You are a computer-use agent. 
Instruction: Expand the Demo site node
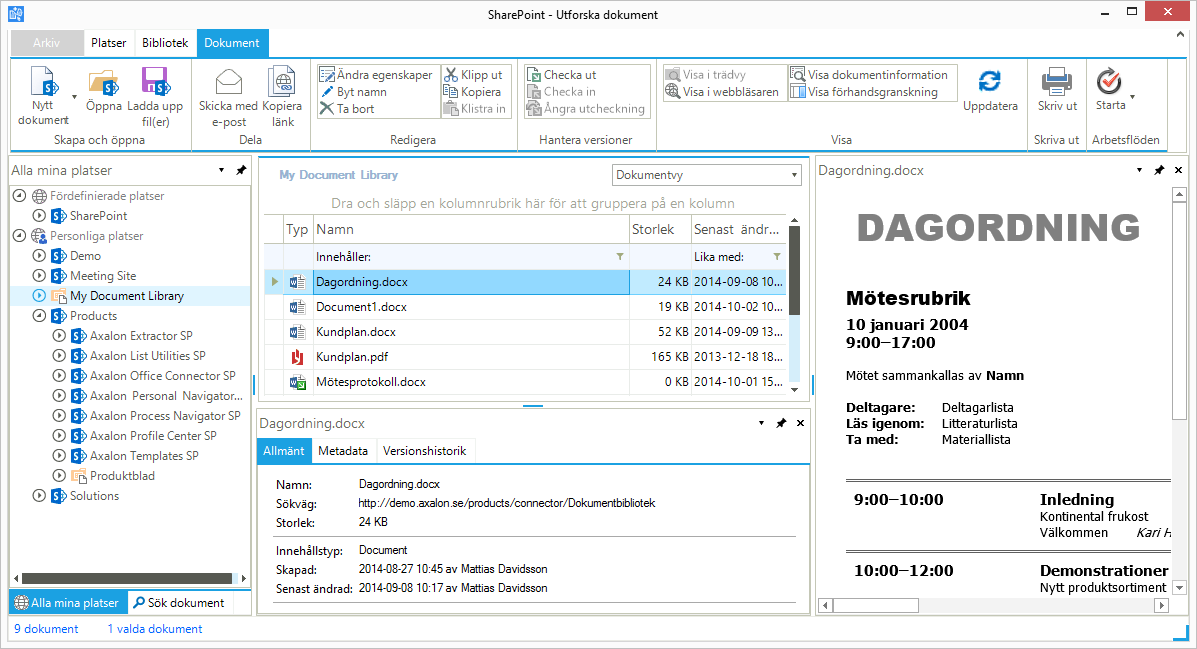tap(39, 256)
